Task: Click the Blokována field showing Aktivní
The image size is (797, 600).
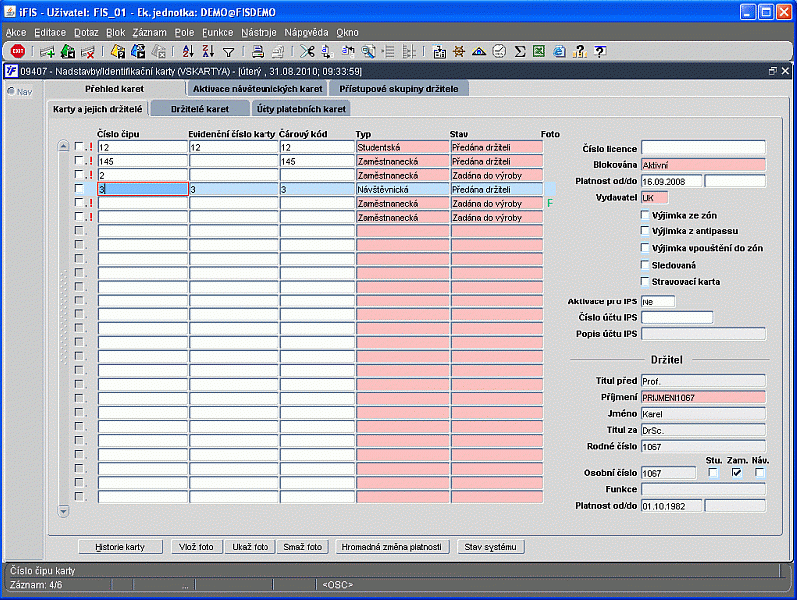Action: click(x=703, y=165)
